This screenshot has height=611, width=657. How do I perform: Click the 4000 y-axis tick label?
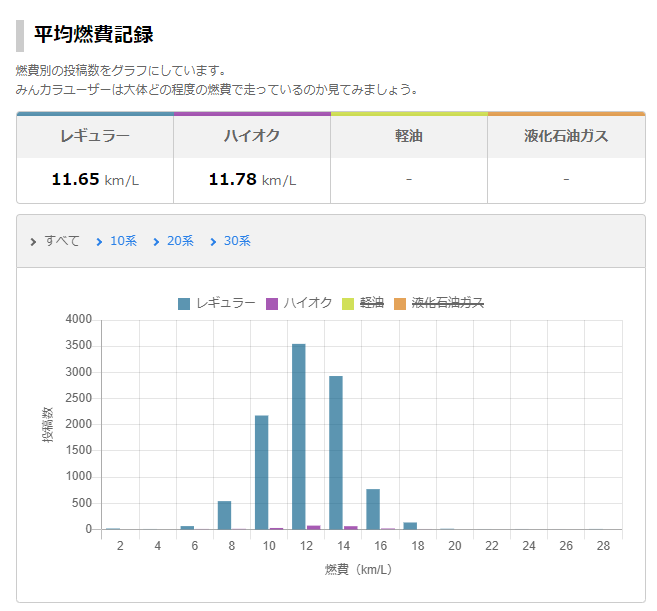(x=78, y=319)
